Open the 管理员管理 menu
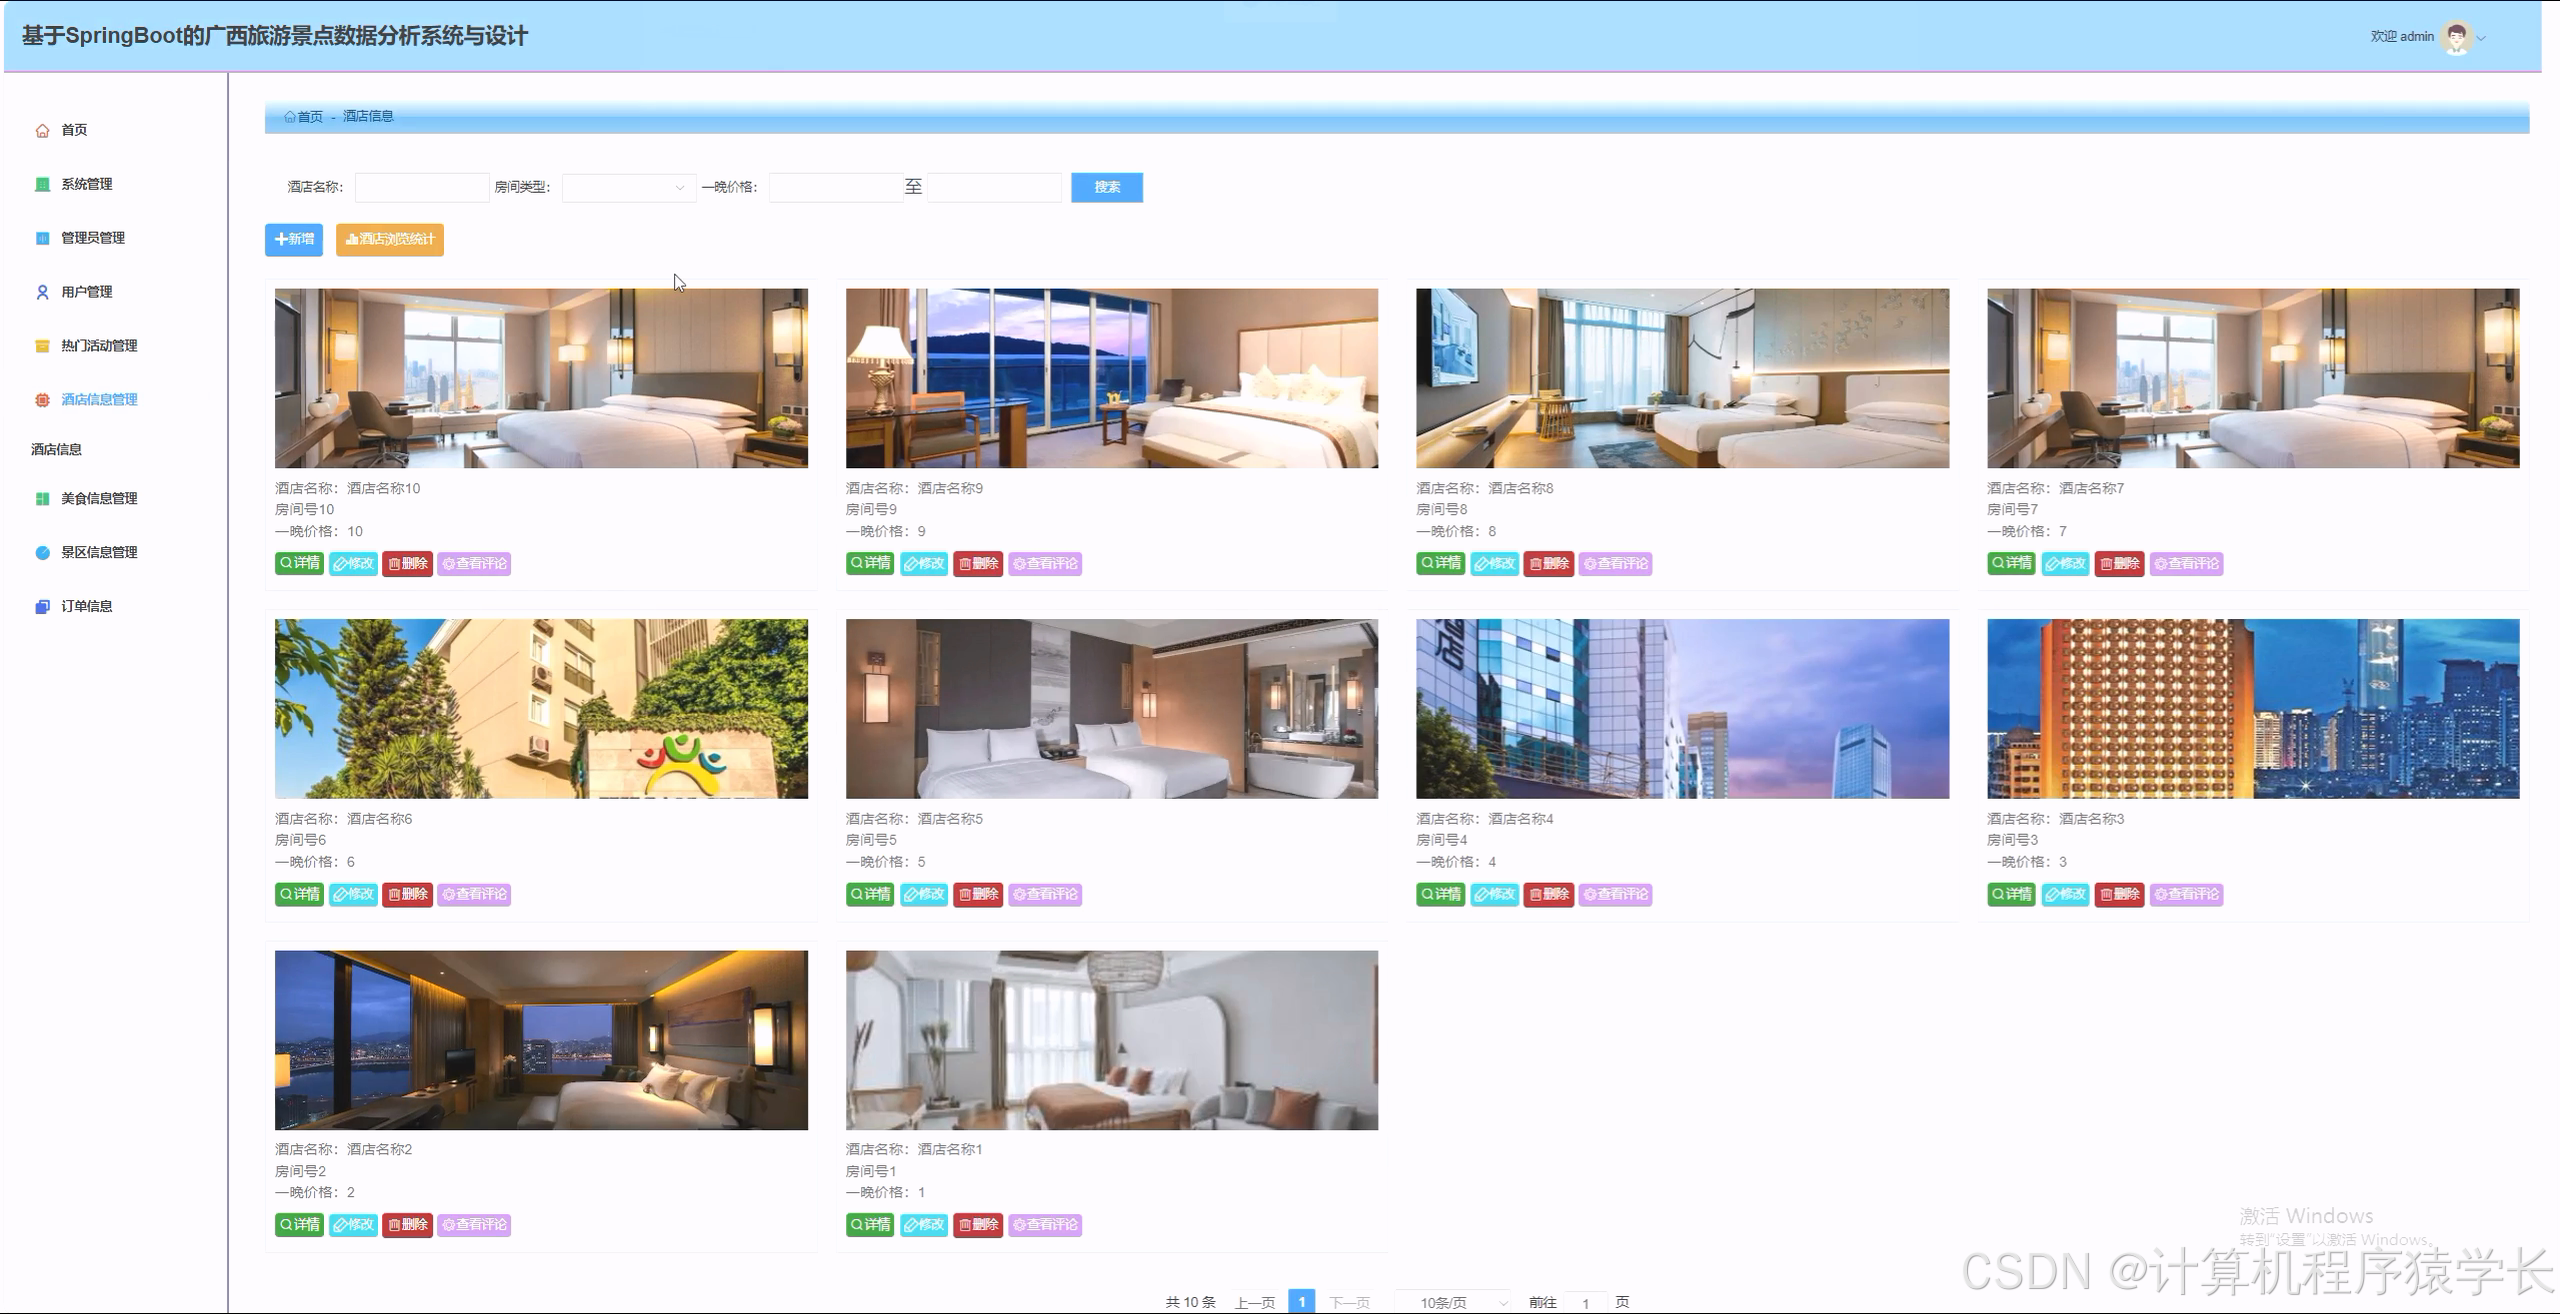The height and width of the screenshot is (1314, 2560). coord(92,238)
